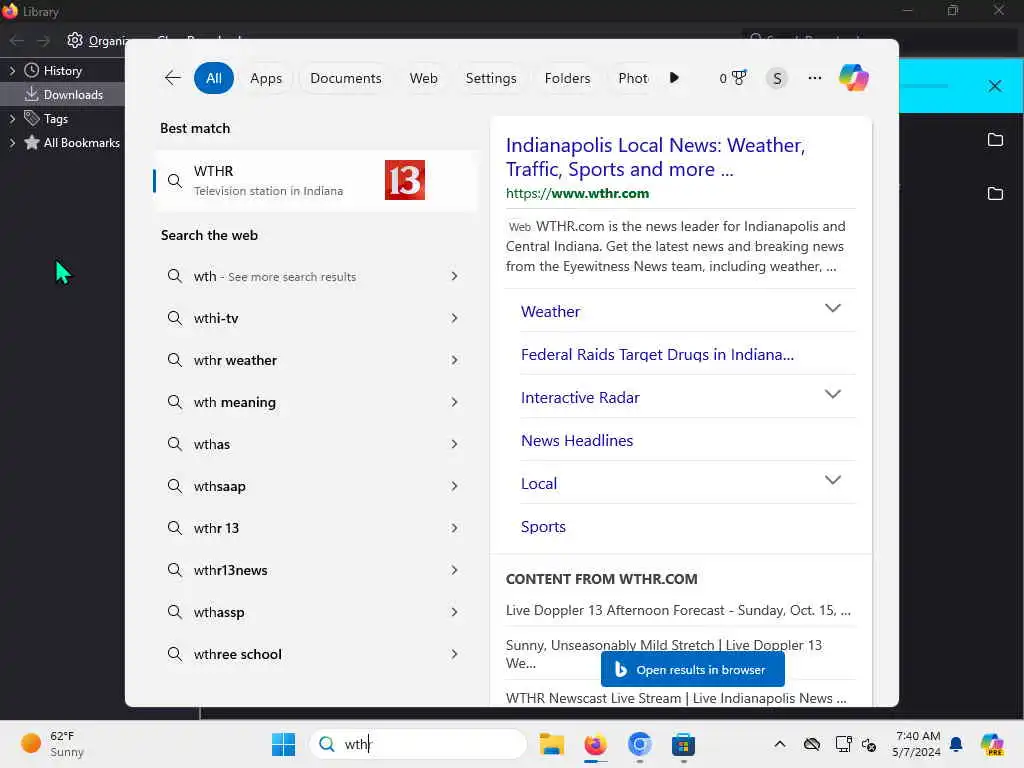
Task: Click the taskbar search box containing wth
Action: pyautogui.click(x=418, y=744)
